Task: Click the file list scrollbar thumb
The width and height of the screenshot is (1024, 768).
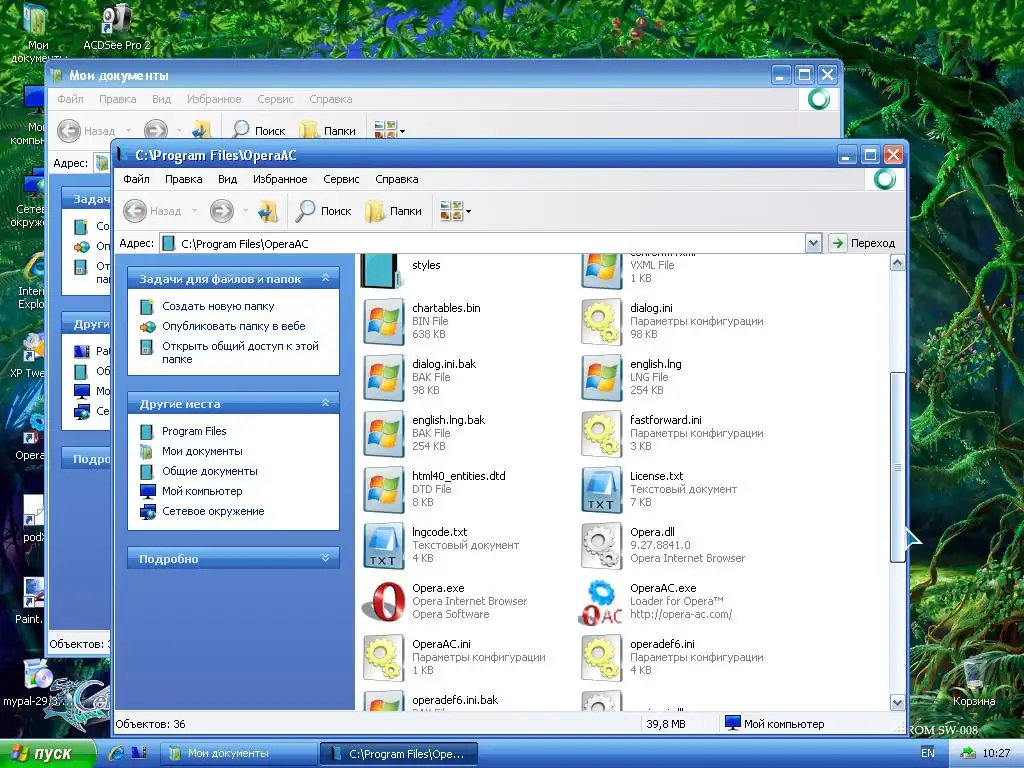Action: [x=898, y=467]
